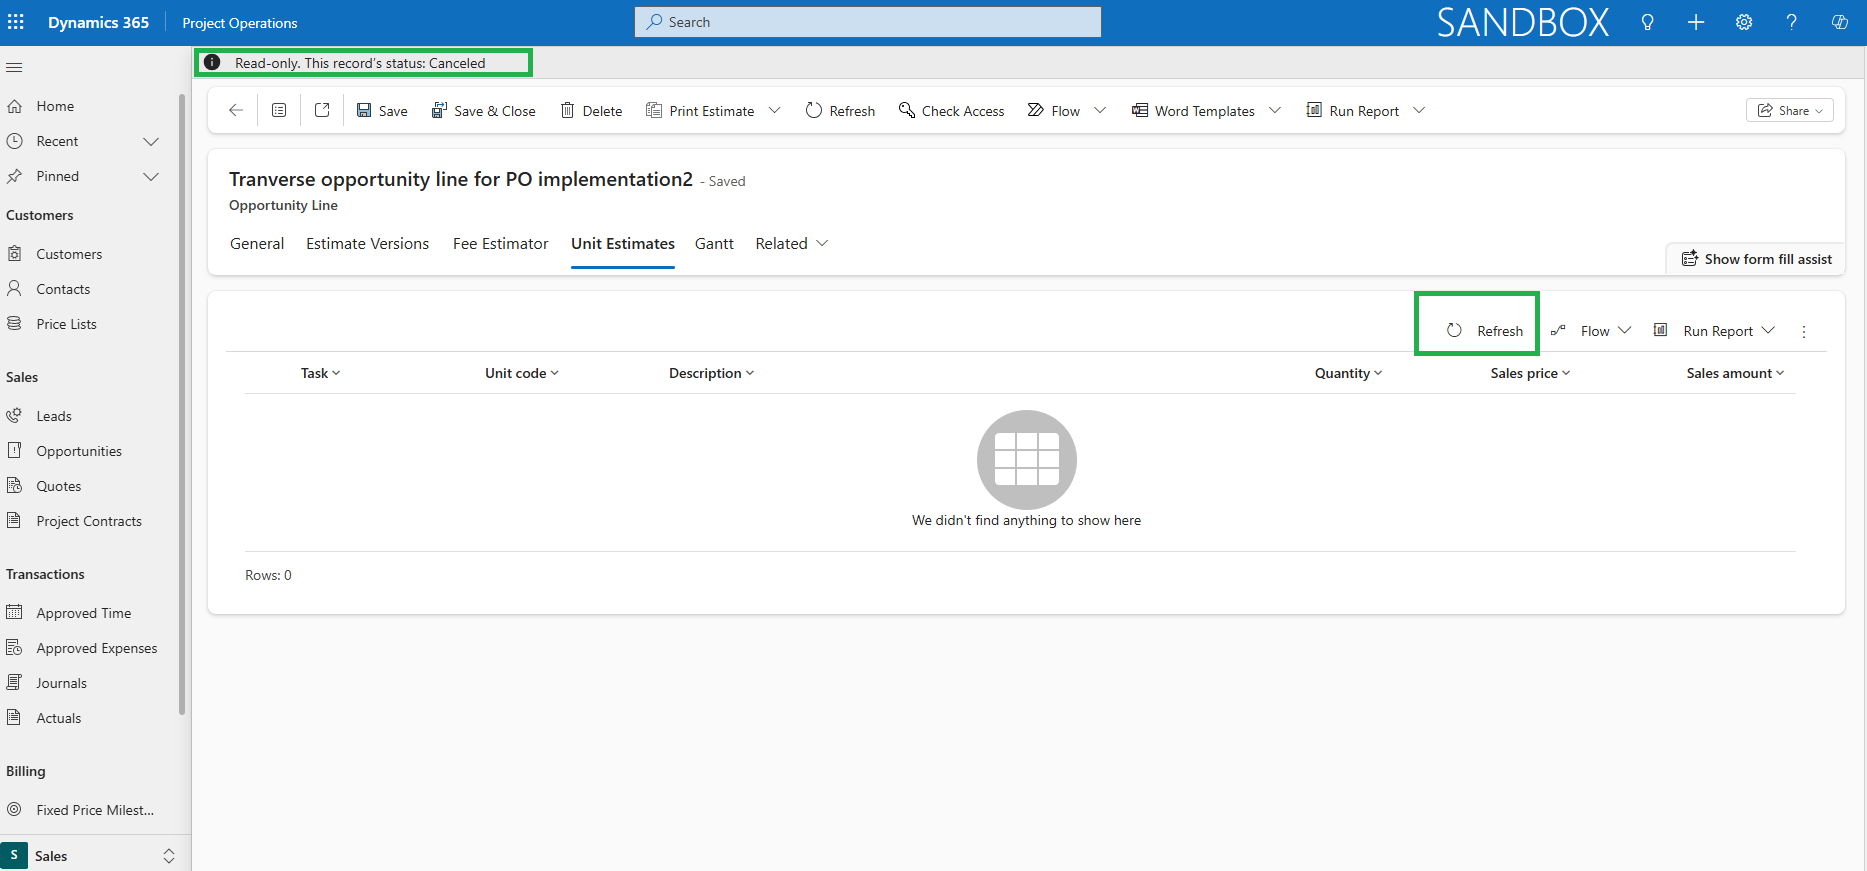
Task: Open the Dynamics 365 app launcher waffle
Action: pos(16,22)
